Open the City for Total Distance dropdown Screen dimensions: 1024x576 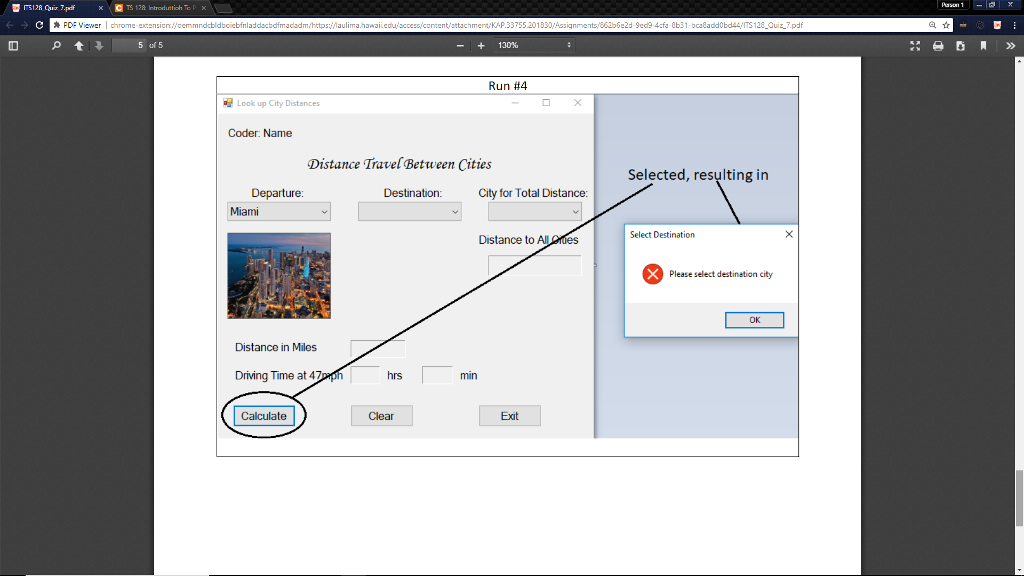[x=534, y=212]
